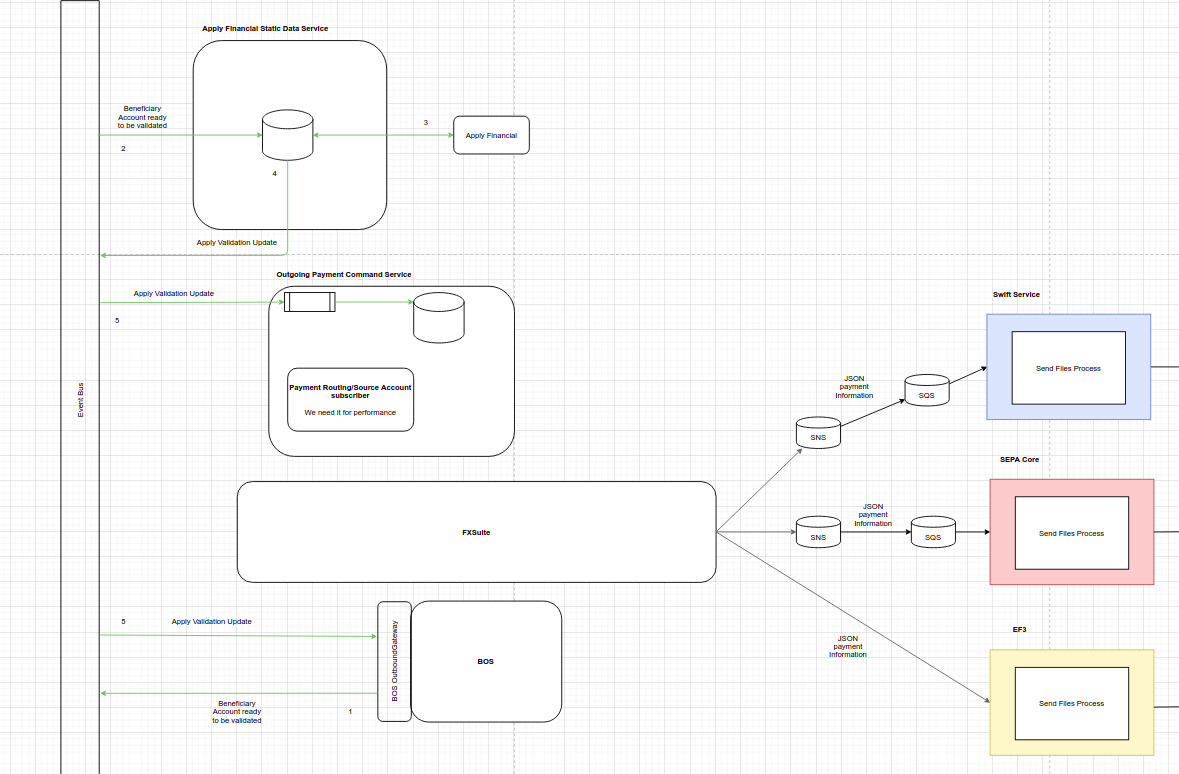The height and width of the screenshot is (774, 1179).
Task: Click the Apply Validation Update label pointing to Outgoing Payment
Action: click(x=174, y=293)
